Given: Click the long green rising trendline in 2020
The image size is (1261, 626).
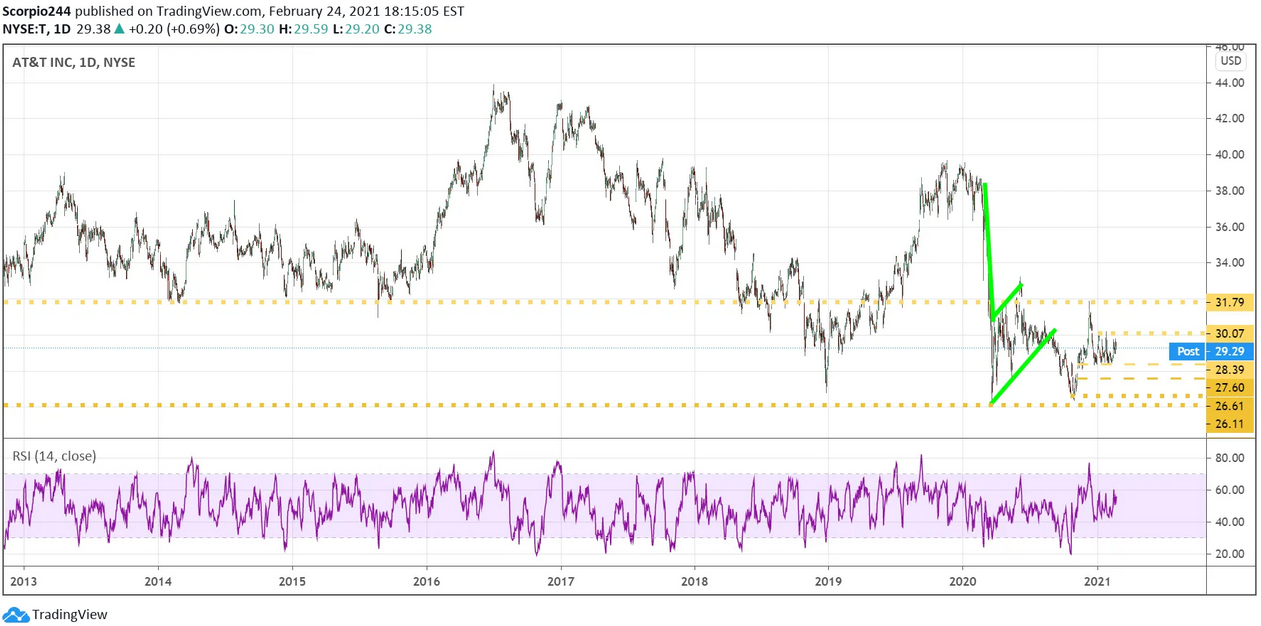Looking at the screenshot, I should [1022, 366].
